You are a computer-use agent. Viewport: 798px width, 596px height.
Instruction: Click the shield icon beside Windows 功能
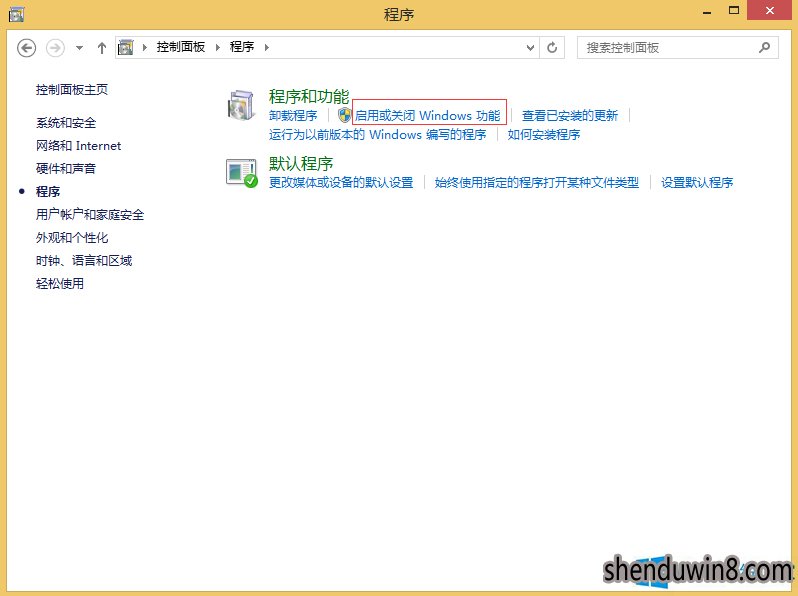coord(345,115)
